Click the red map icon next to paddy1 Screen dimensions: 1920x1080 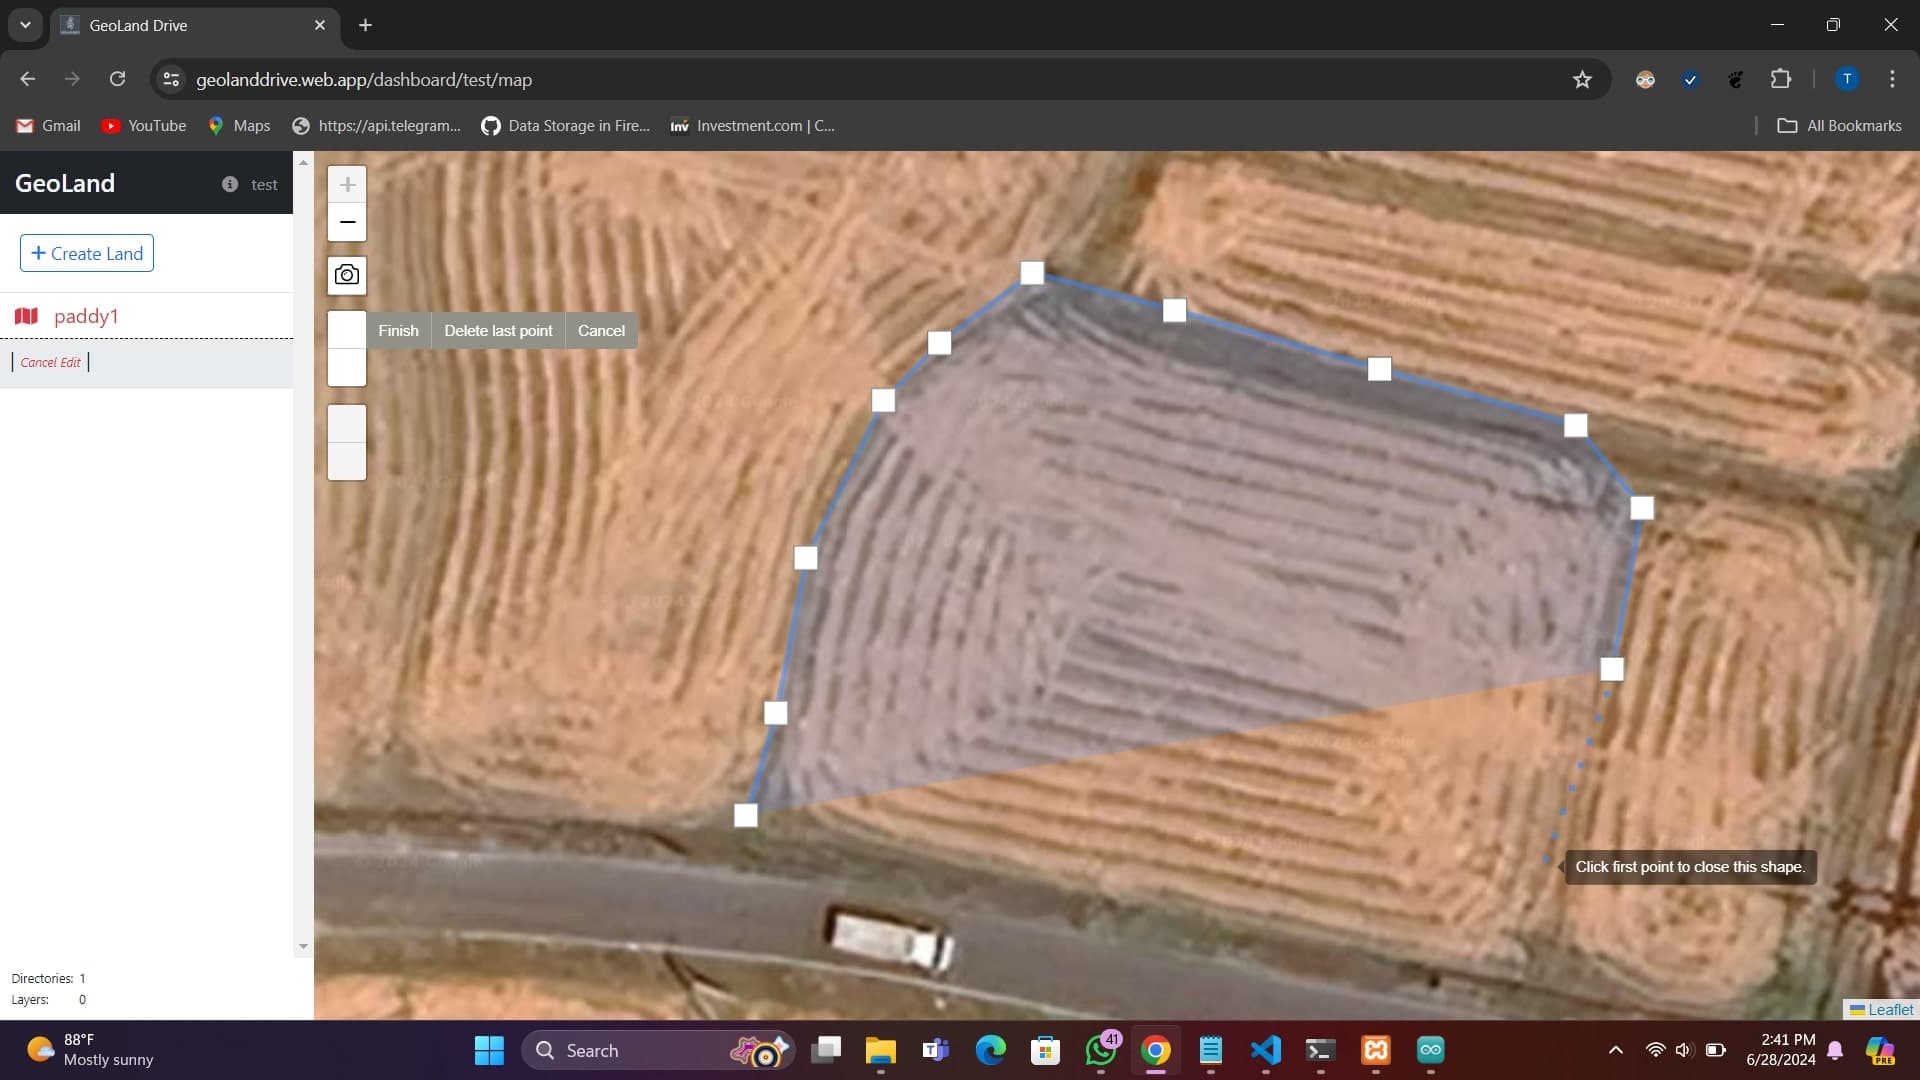pos(27,316)
